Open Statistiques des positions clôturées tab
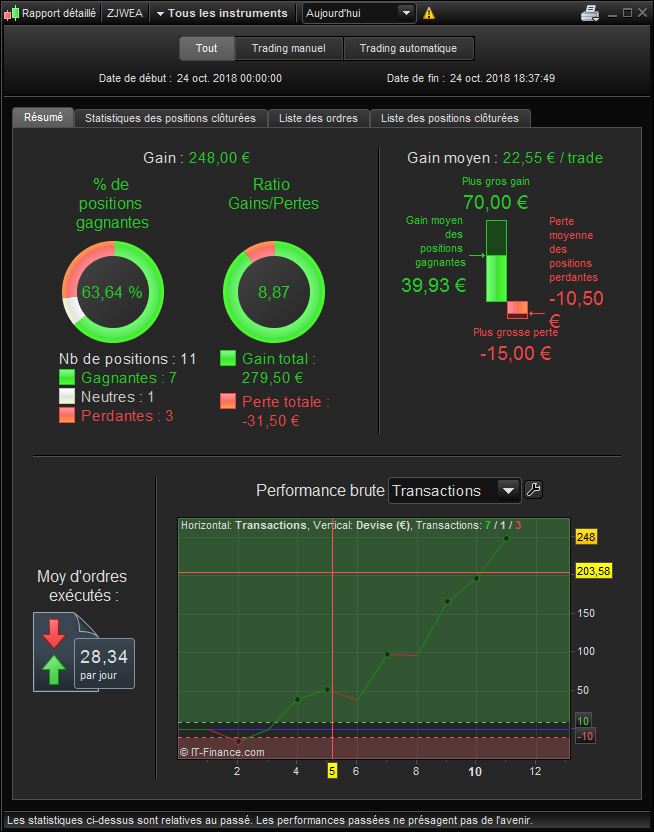 170,118
